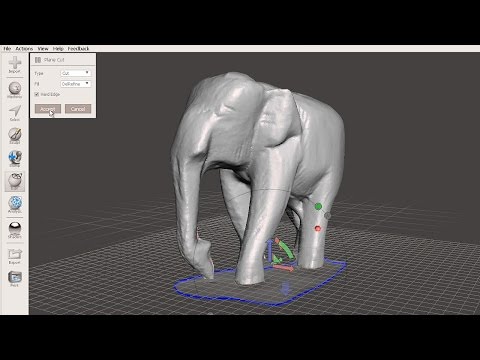The image size is (480, 360).
Task: Click the Print icon in sidebar
Action: 15,279
